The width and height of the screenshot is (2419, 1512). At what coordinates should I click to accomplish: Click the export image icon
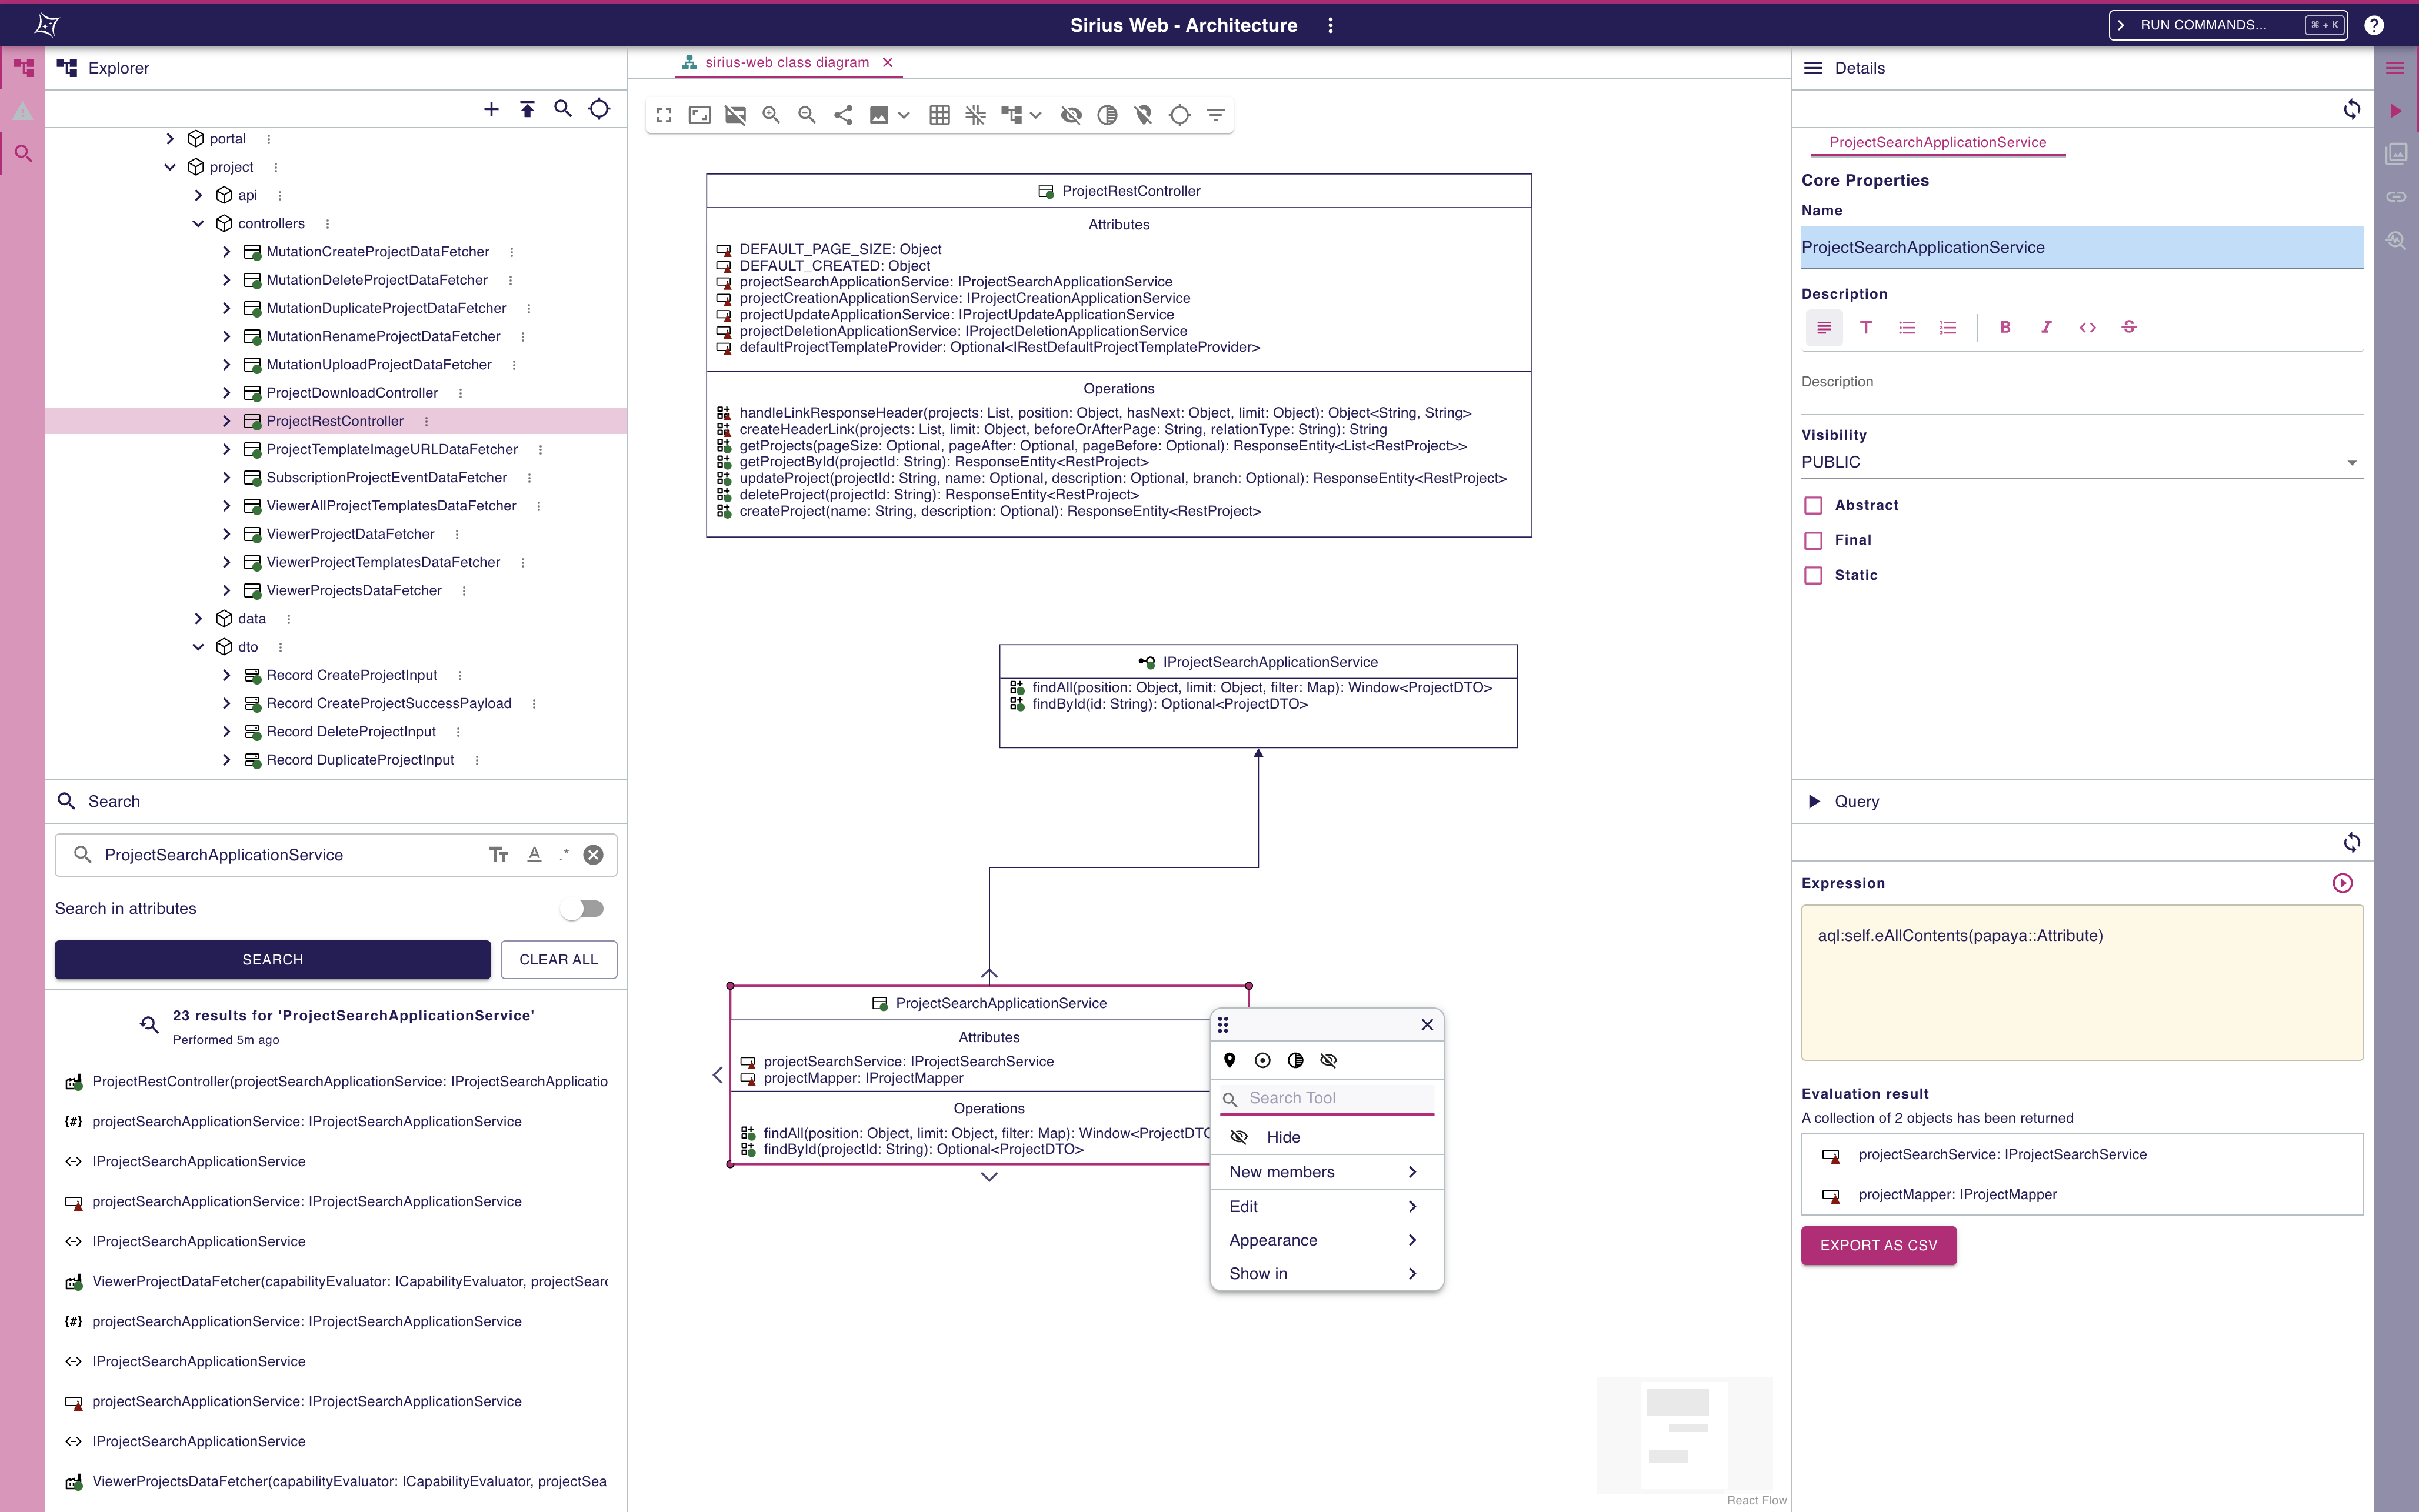click(x=879, y=115)
